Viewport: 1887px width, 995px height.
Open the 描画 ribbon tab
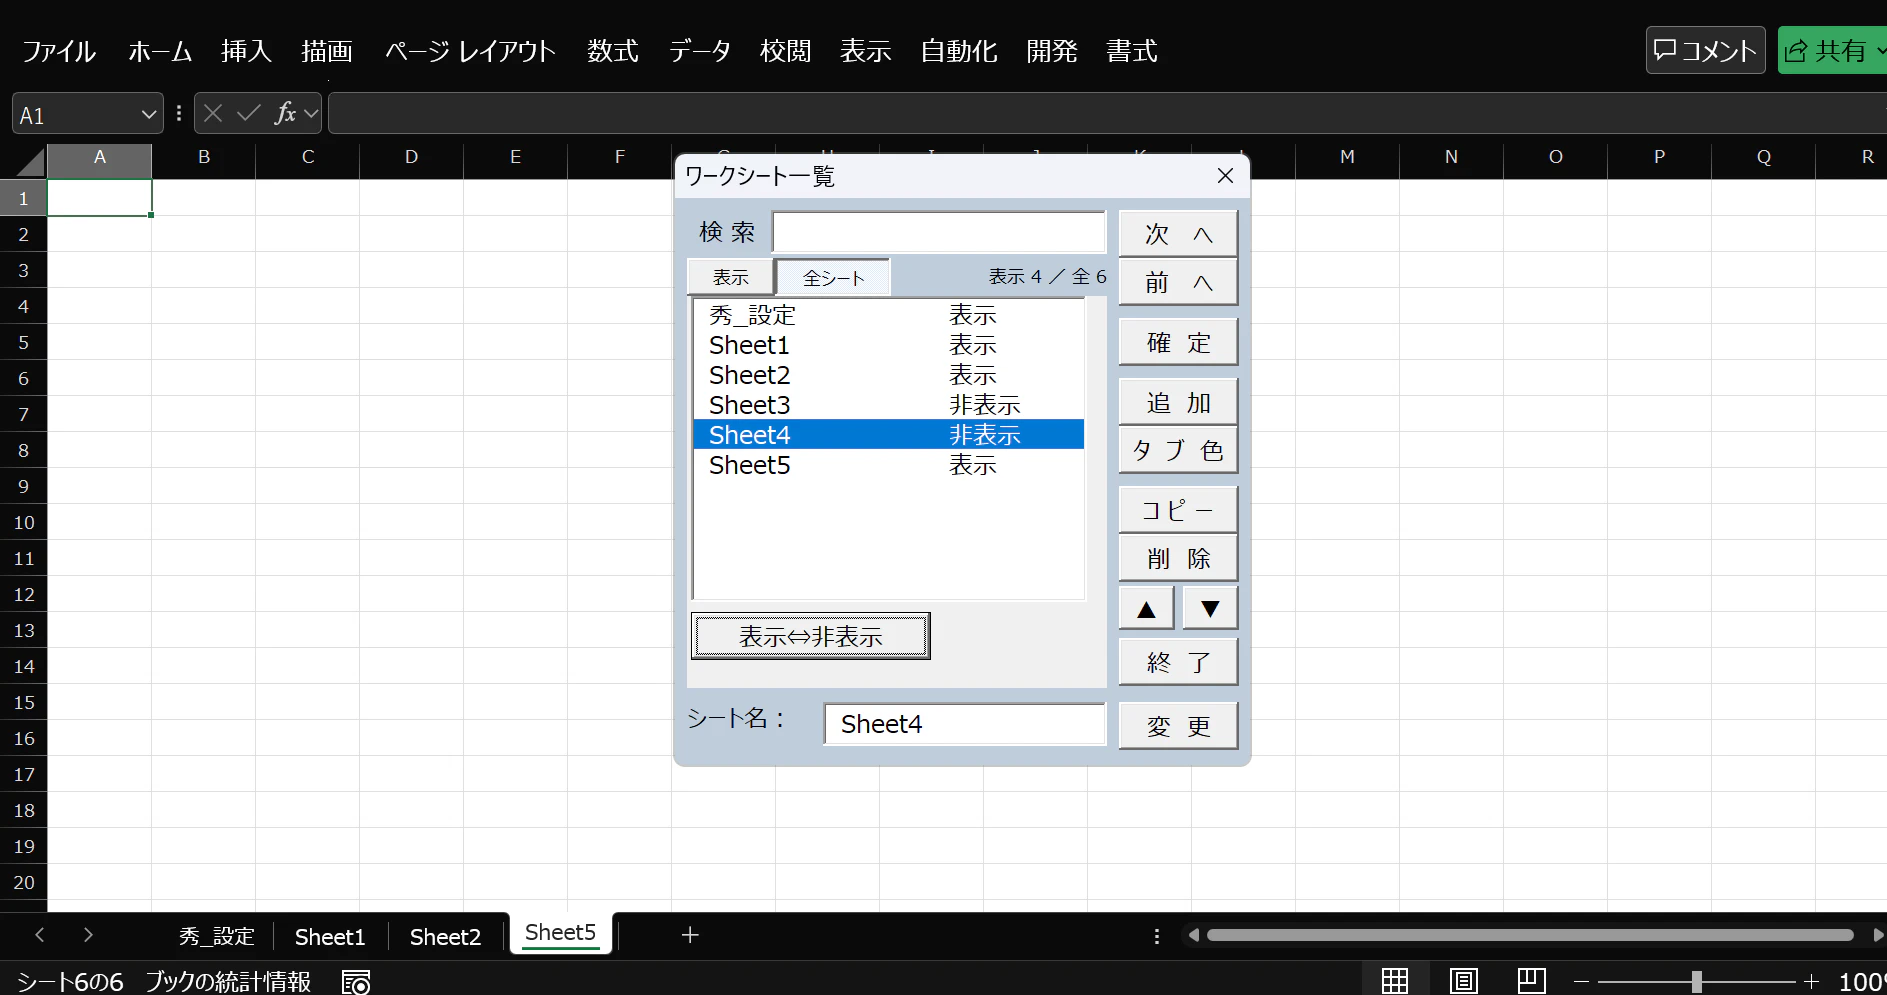(327, 51)
